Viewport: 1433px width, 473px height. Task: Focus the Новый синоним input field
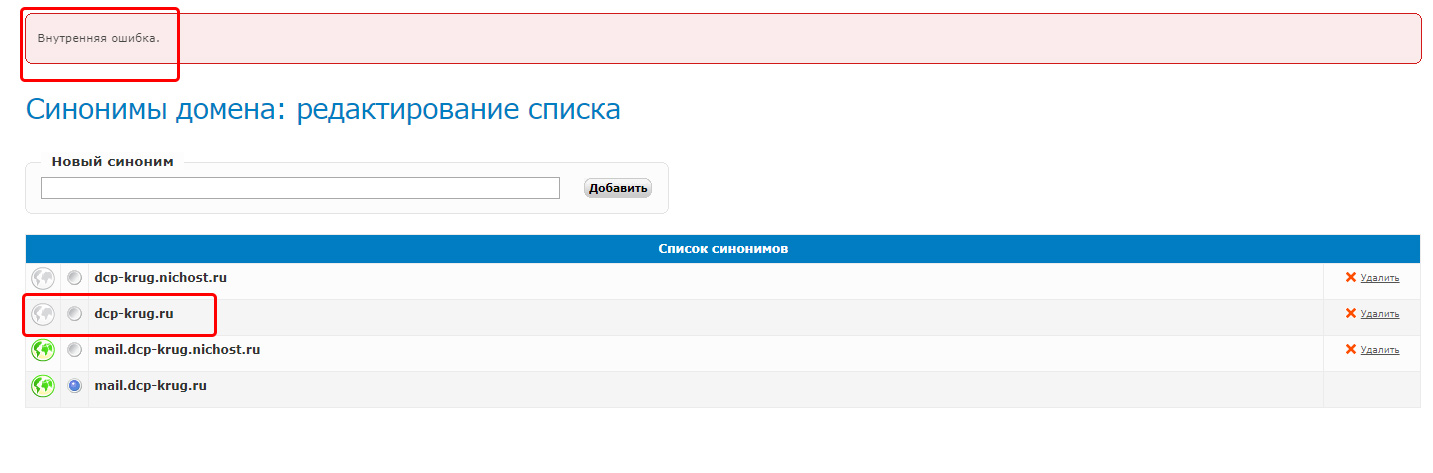(300, 188)
